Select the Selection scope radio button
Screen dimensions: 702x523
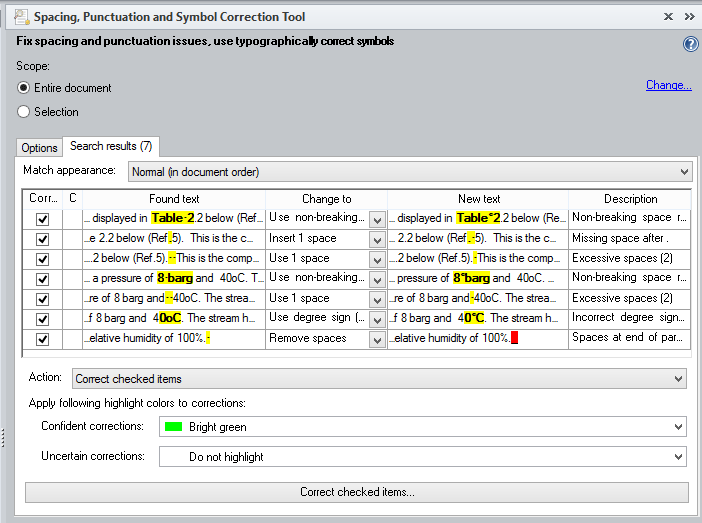tap(24, 112)
